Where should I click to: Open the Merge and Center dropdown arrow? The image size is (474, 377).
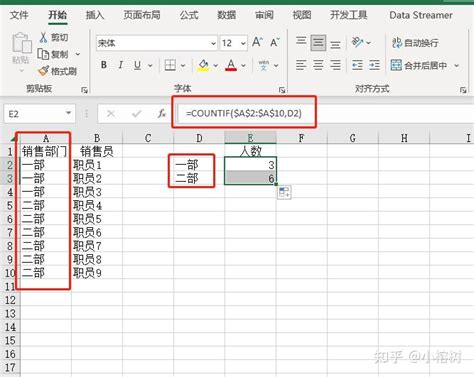(456, 66)
